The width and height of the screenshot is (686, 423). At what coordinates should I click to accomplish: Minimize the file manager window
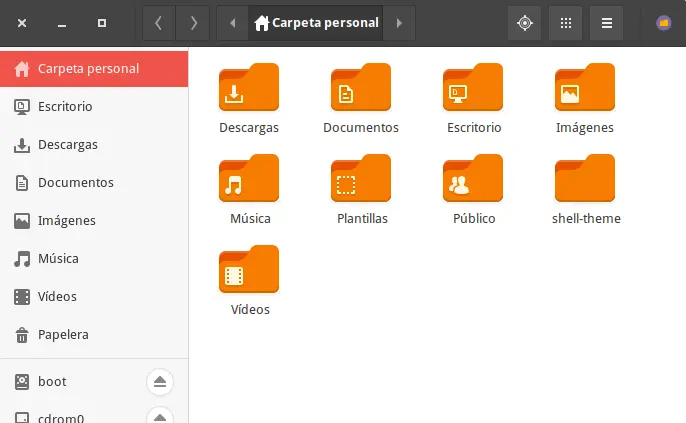pyautogui.click(x=62, y=23)
